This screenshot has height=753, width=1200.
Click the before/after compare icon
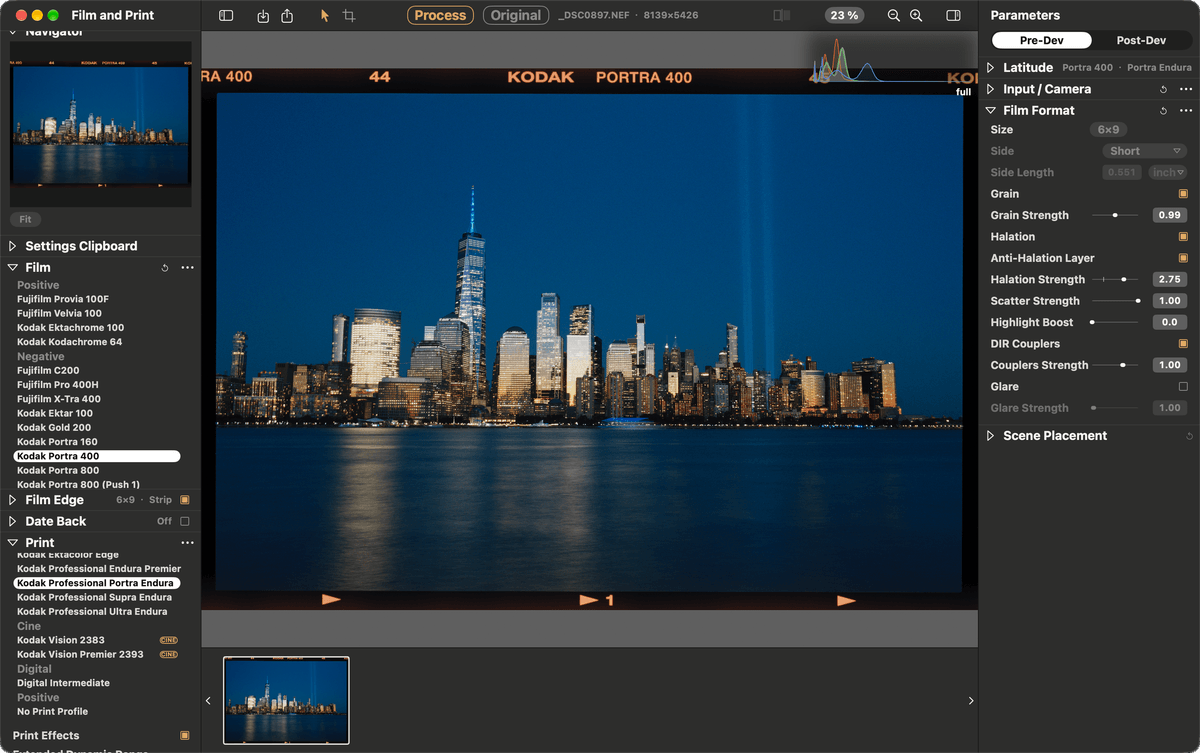pos(782,16)
